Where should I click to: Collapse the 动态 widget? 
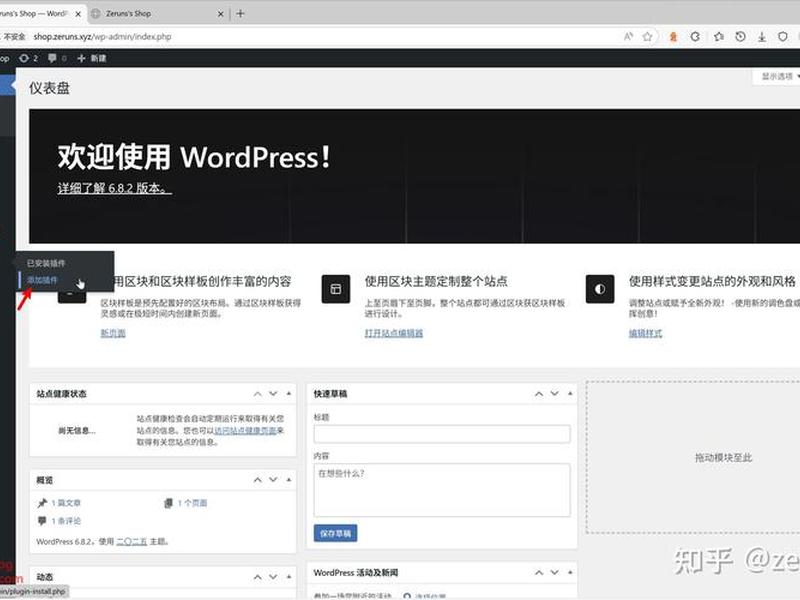289,577
